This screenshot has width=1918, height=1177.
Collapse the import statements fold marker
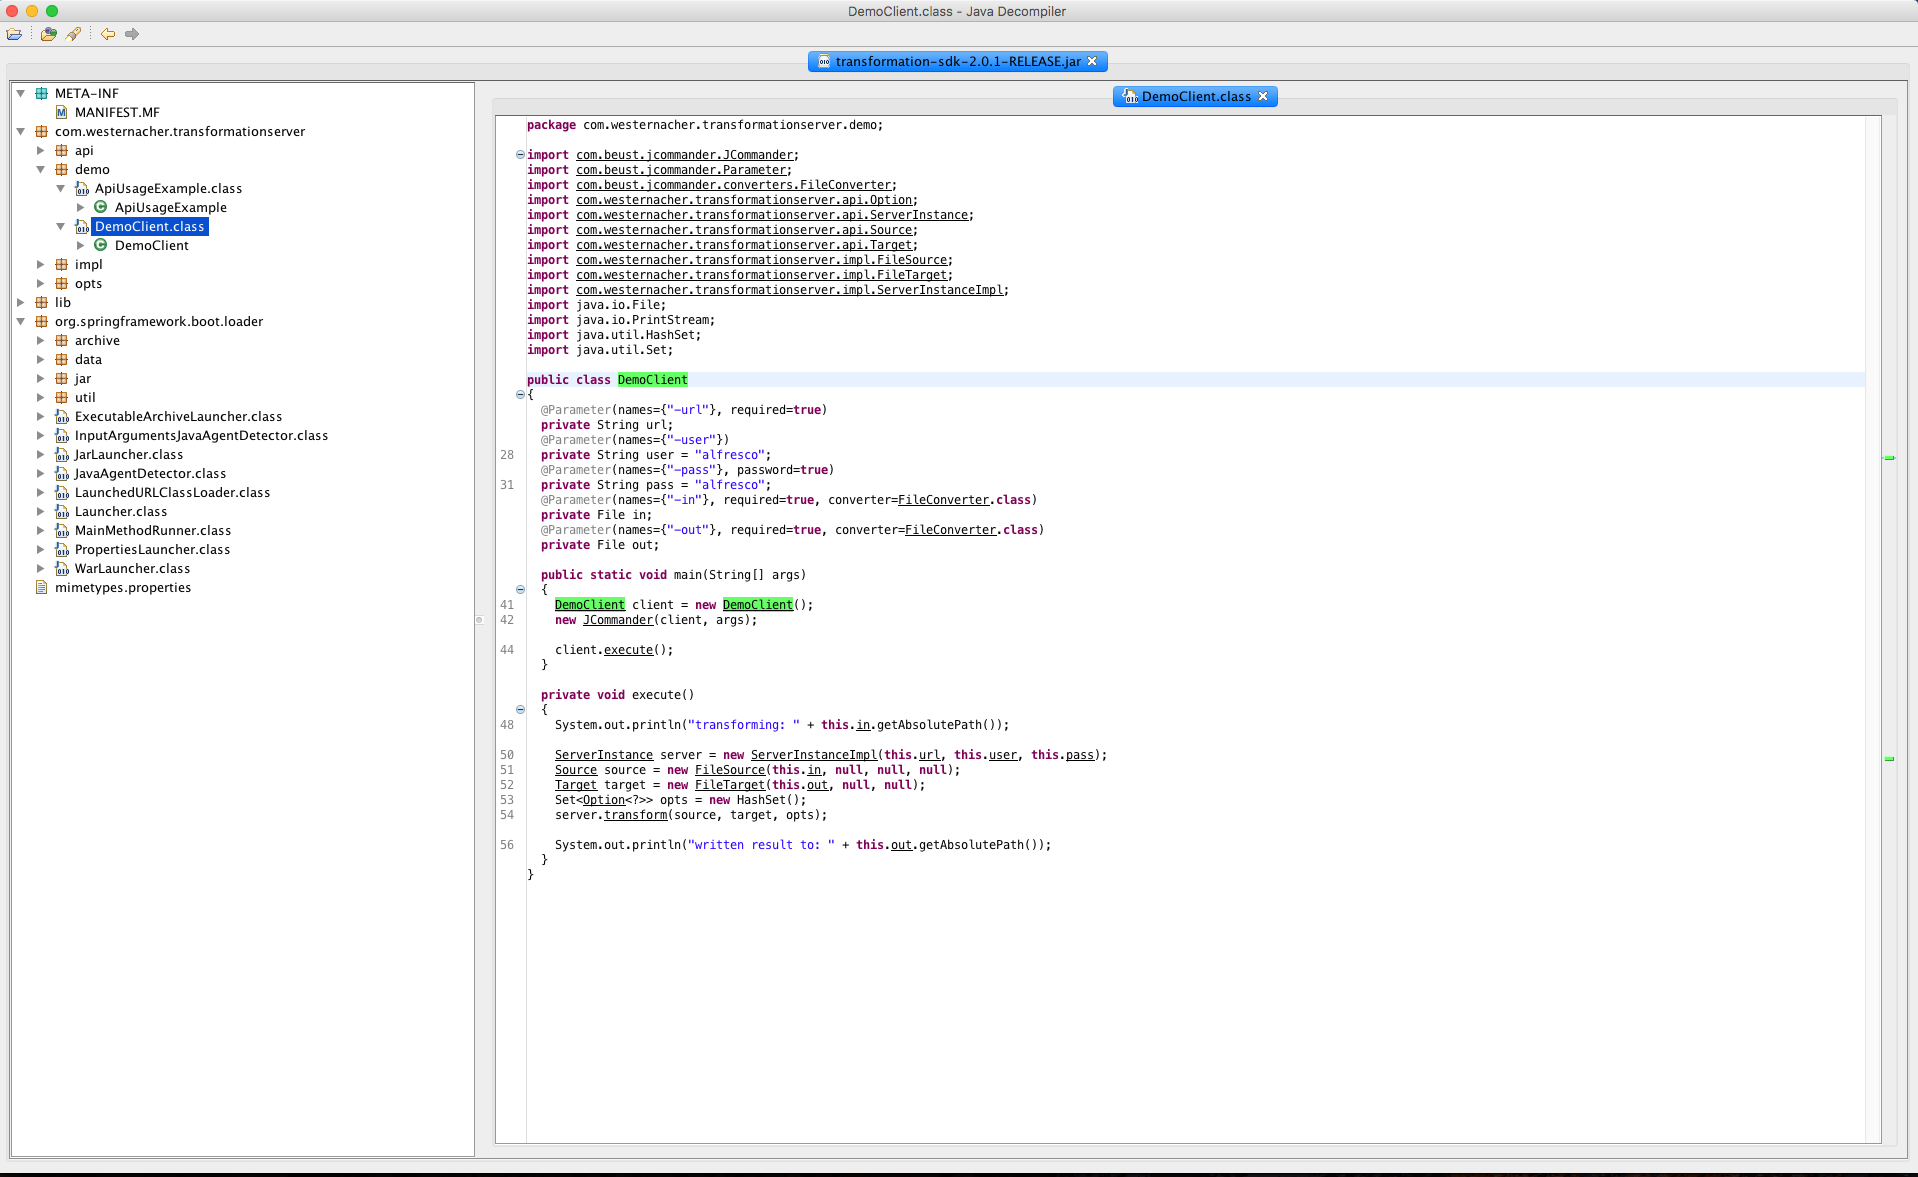(x=520, y=155)
